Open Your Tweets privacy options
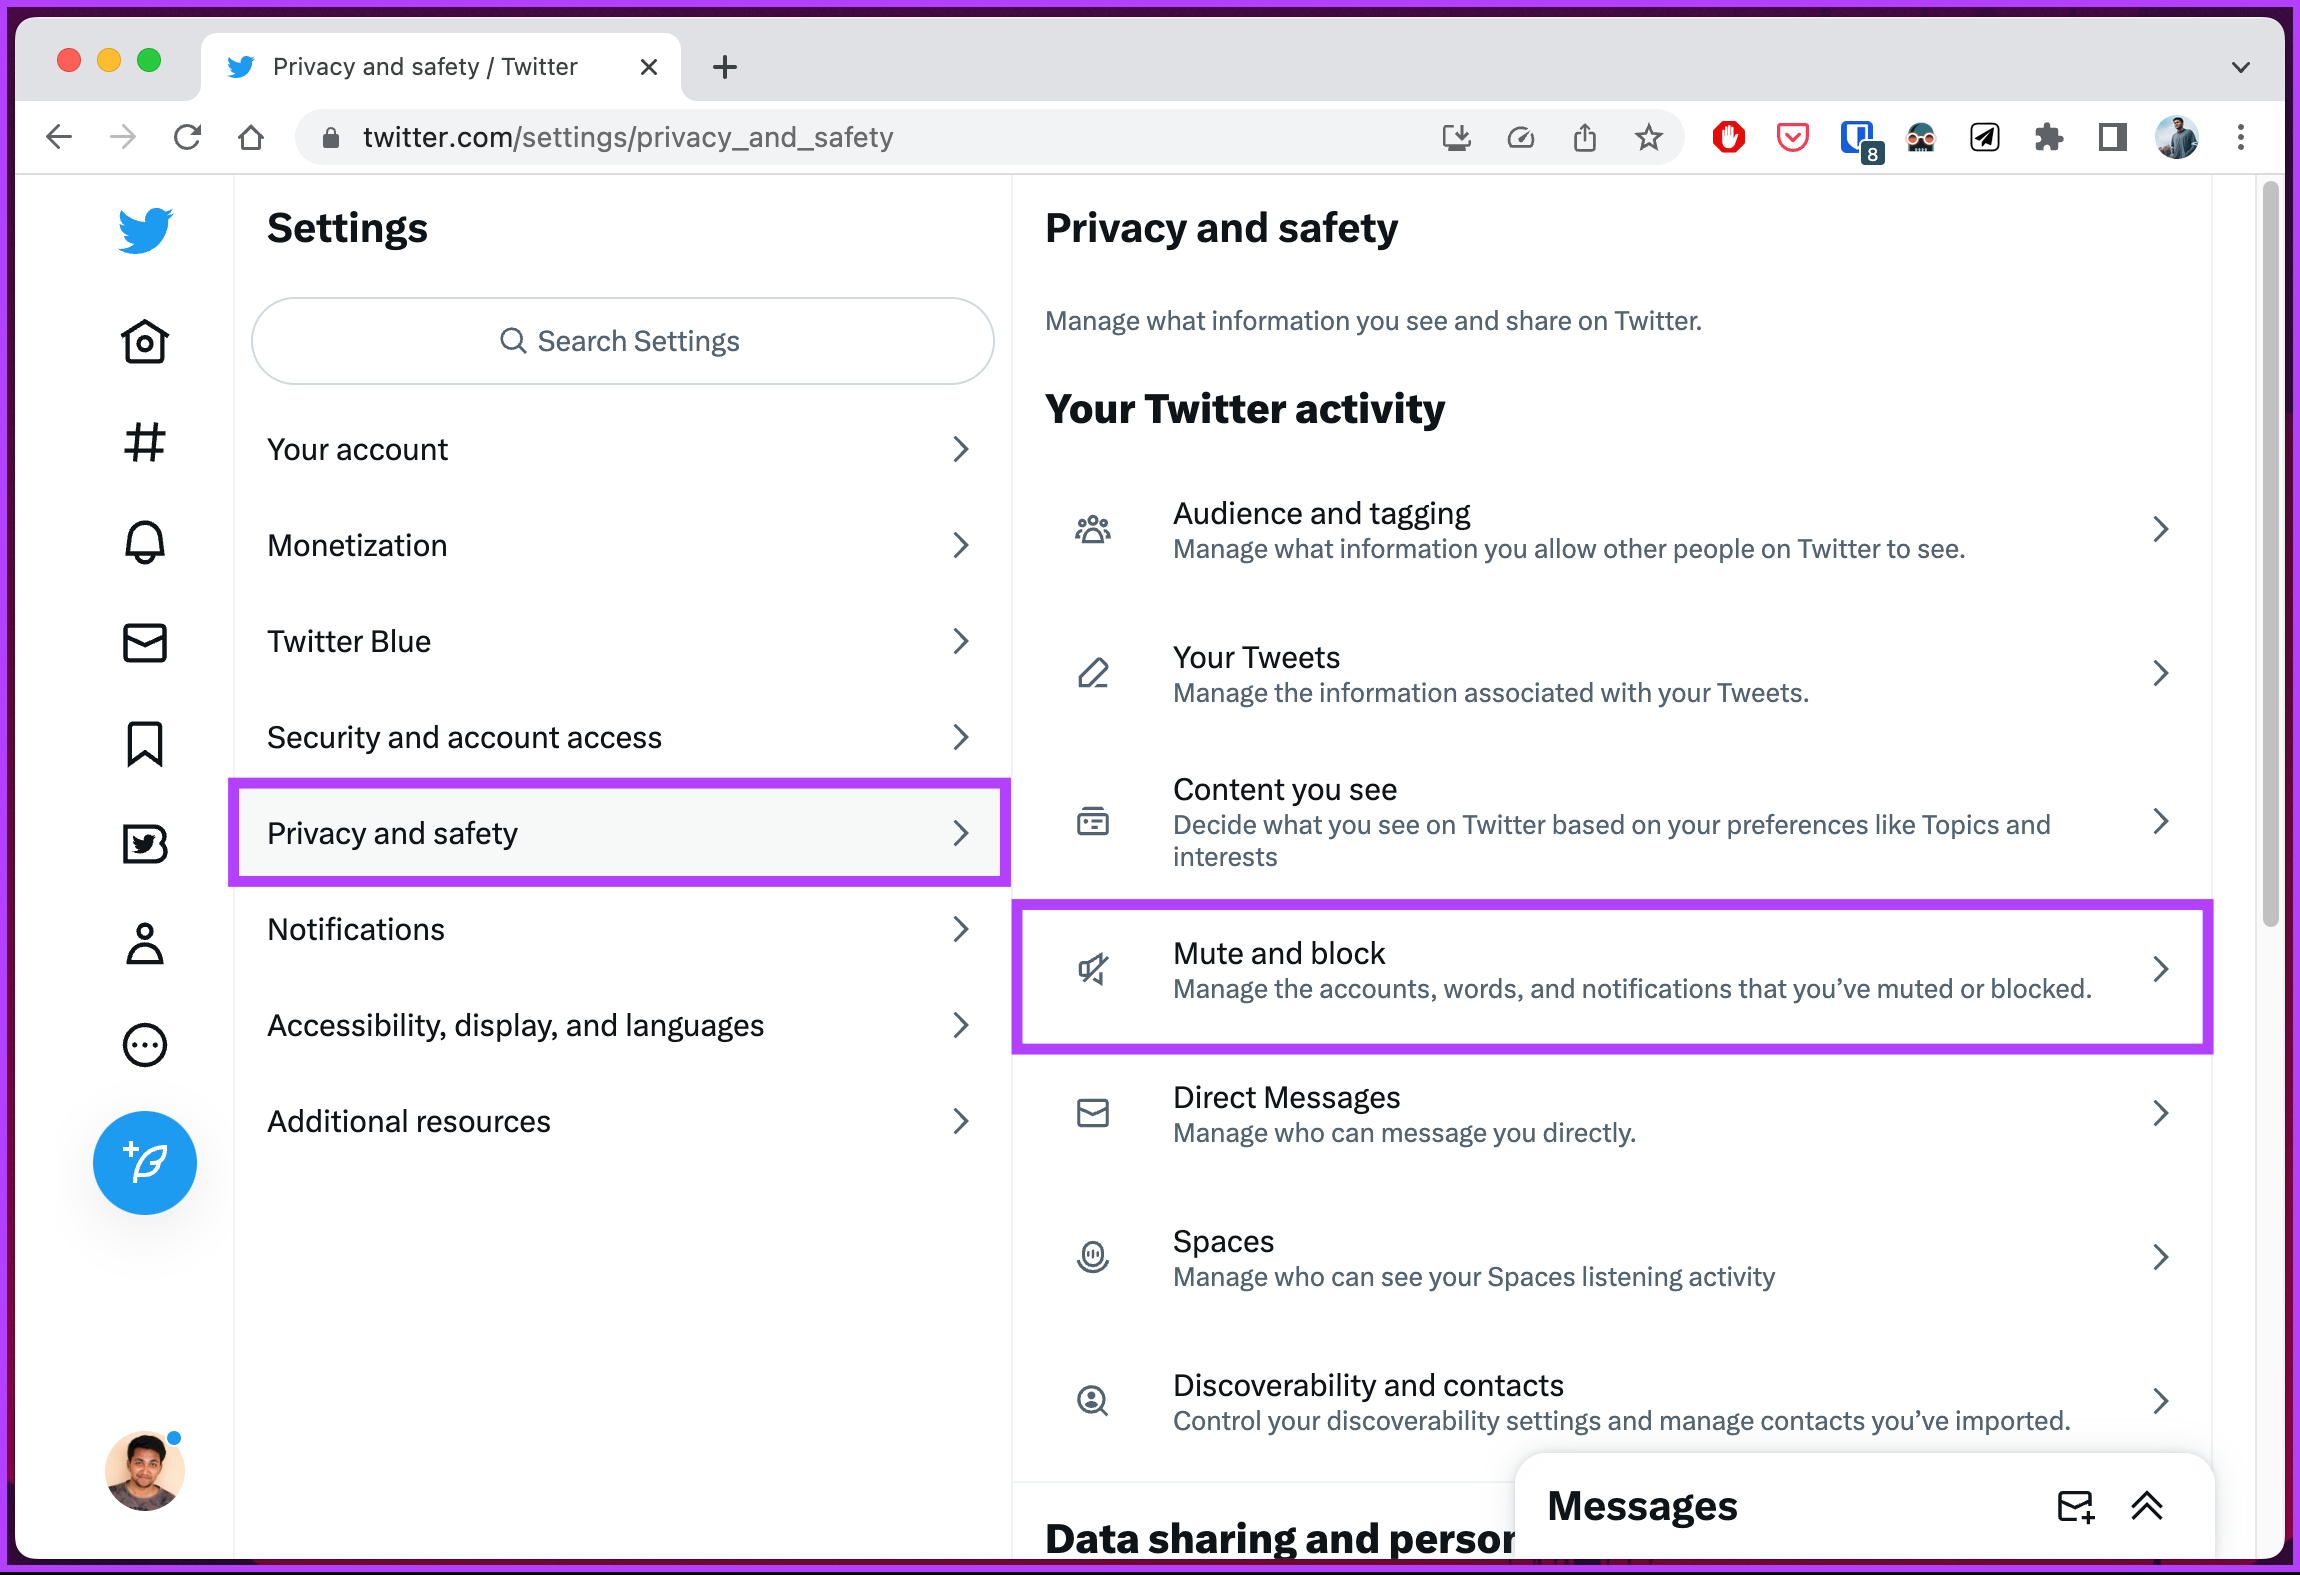 [1611, 674]
